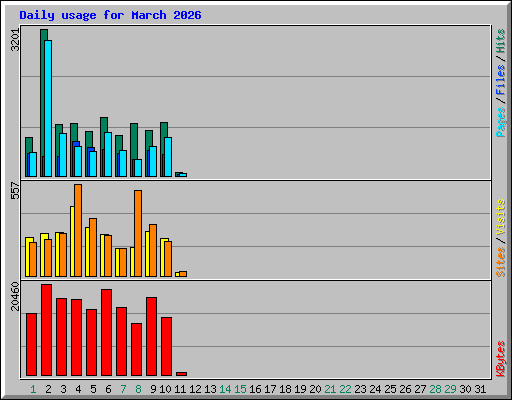Click day label 25 on the x-axis
The image size is (512, 400).
click(x=390, y=389)
